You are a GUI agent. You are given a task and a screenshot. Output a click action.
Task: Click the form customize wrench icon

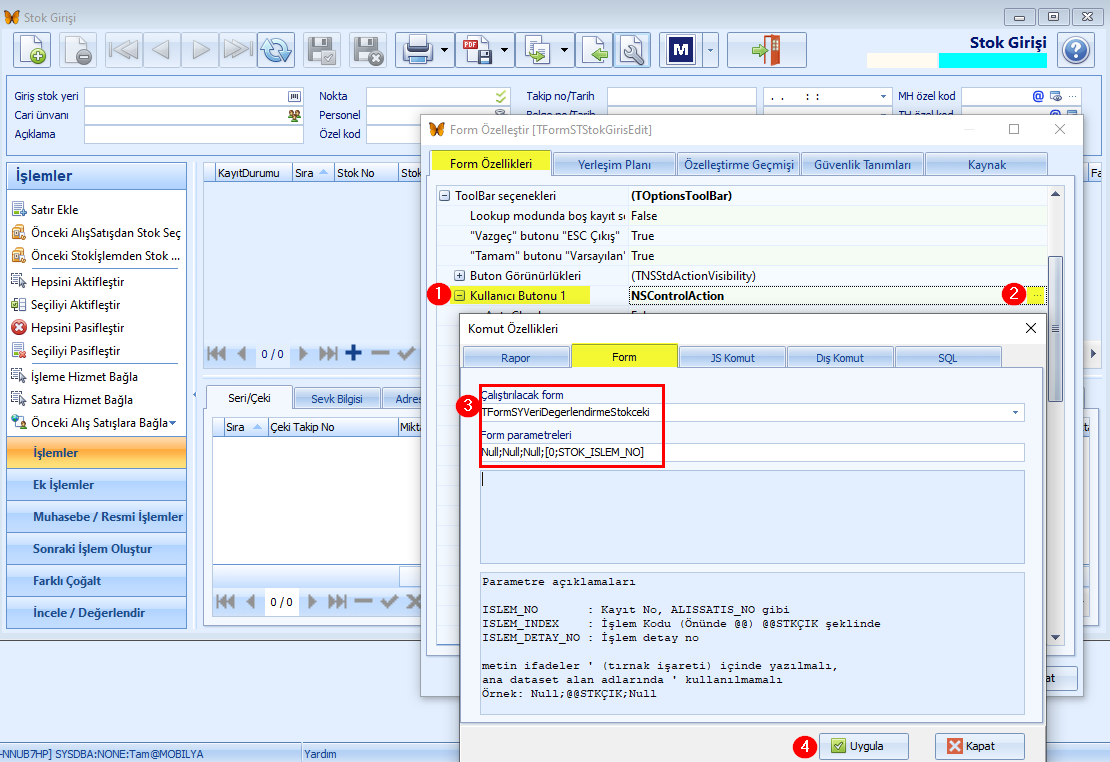(632, 50)
